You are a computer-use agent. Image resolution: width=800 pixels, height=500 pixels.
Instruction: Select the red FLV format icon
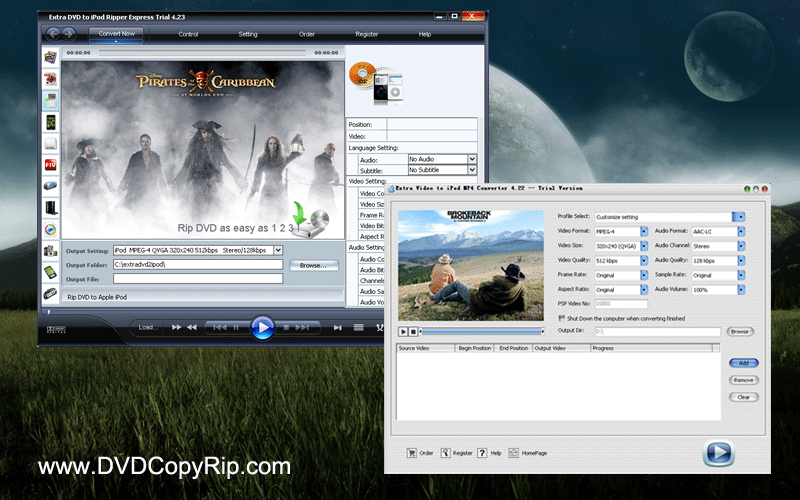pos(51,164)
